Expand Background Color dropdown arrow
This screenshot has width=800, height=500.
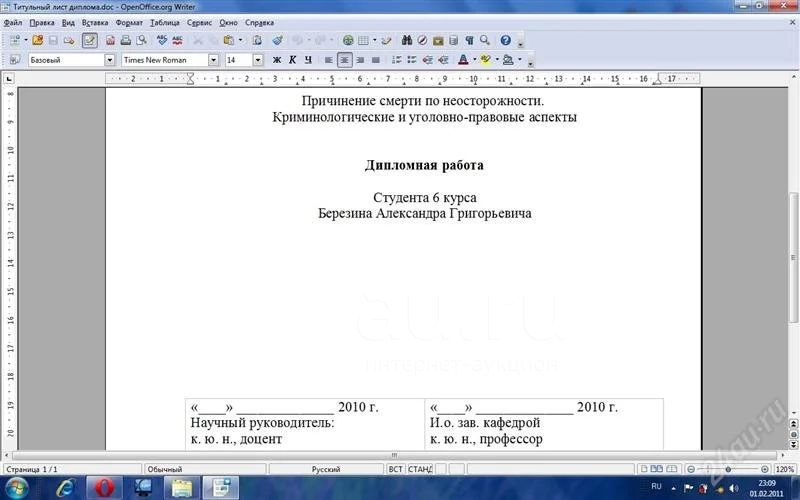point(519,60)
